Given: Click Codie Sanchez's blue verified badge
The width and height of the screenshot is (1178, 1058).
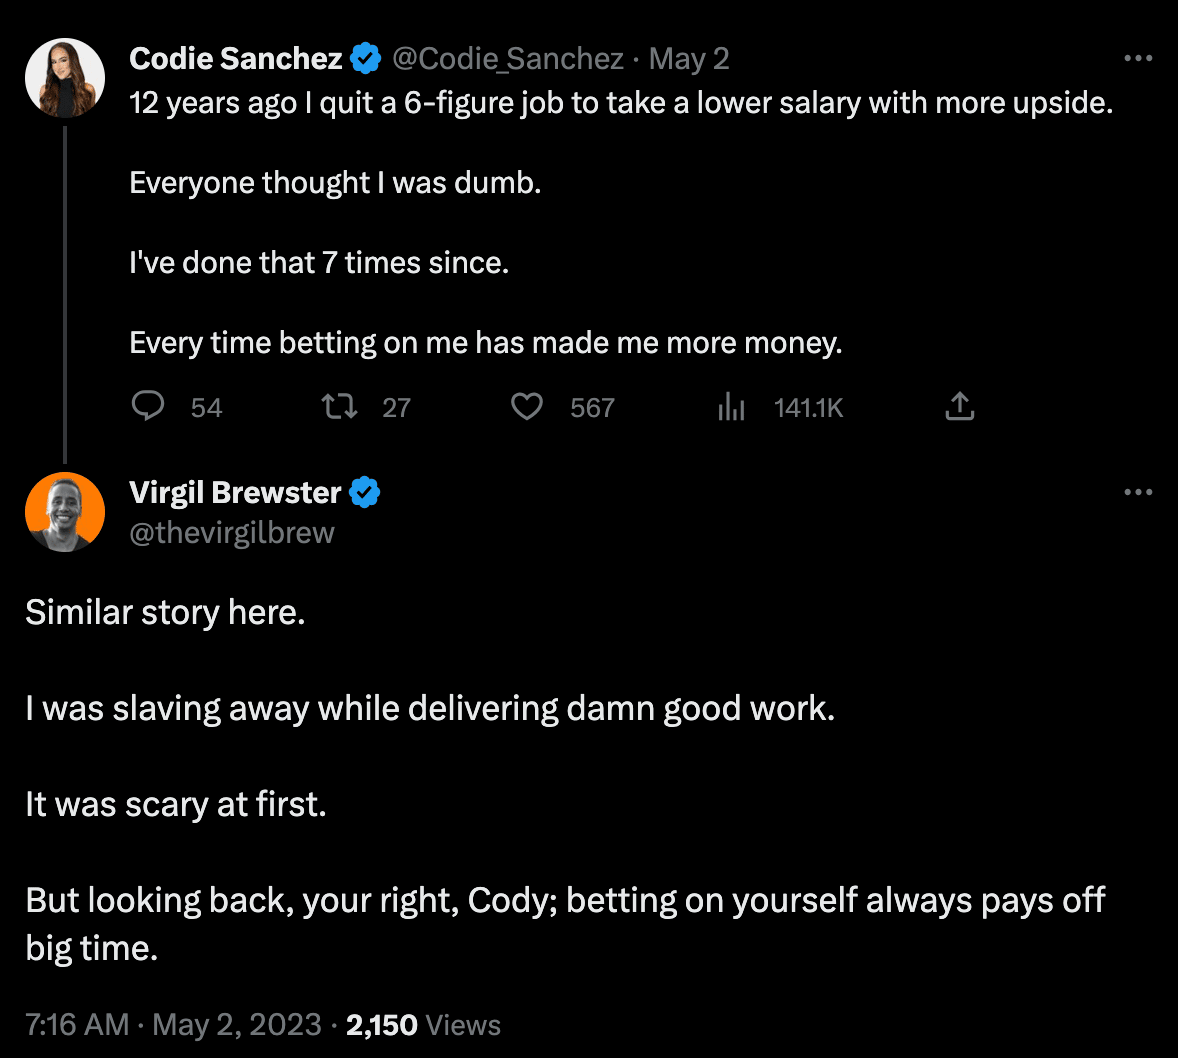Looking at the screenshot, I should pyautogui.click(x=366, y=59).
